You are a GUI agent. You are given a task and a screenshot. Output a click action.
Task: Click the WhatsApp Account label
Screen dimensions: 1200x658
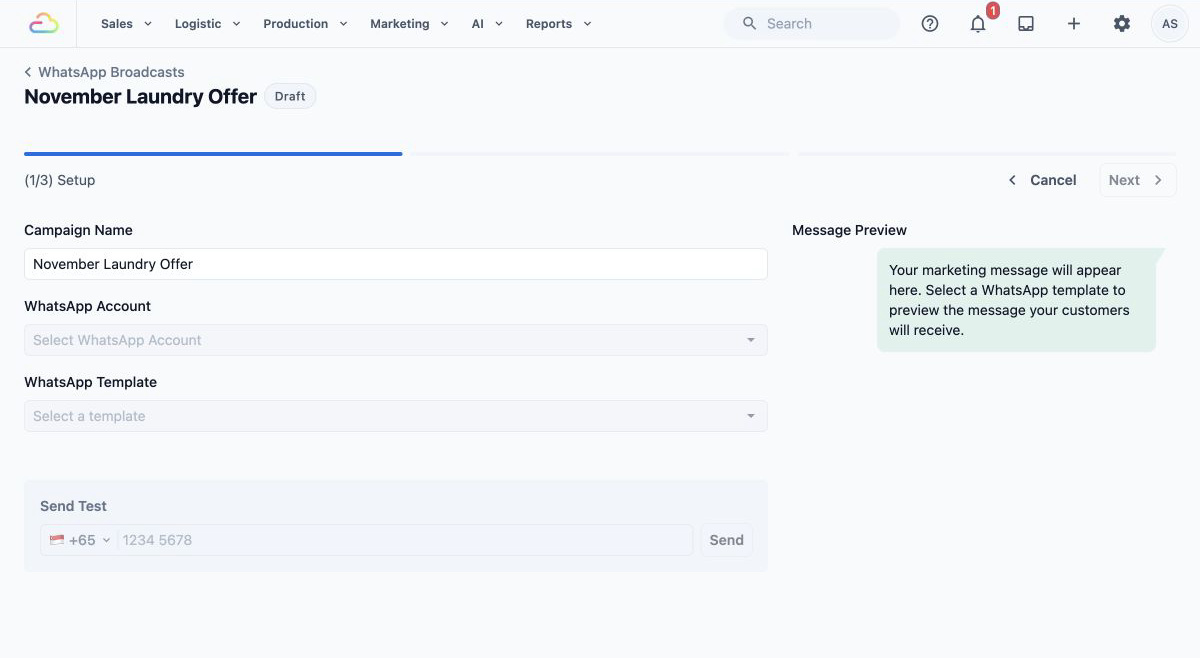tap(88, 306)
